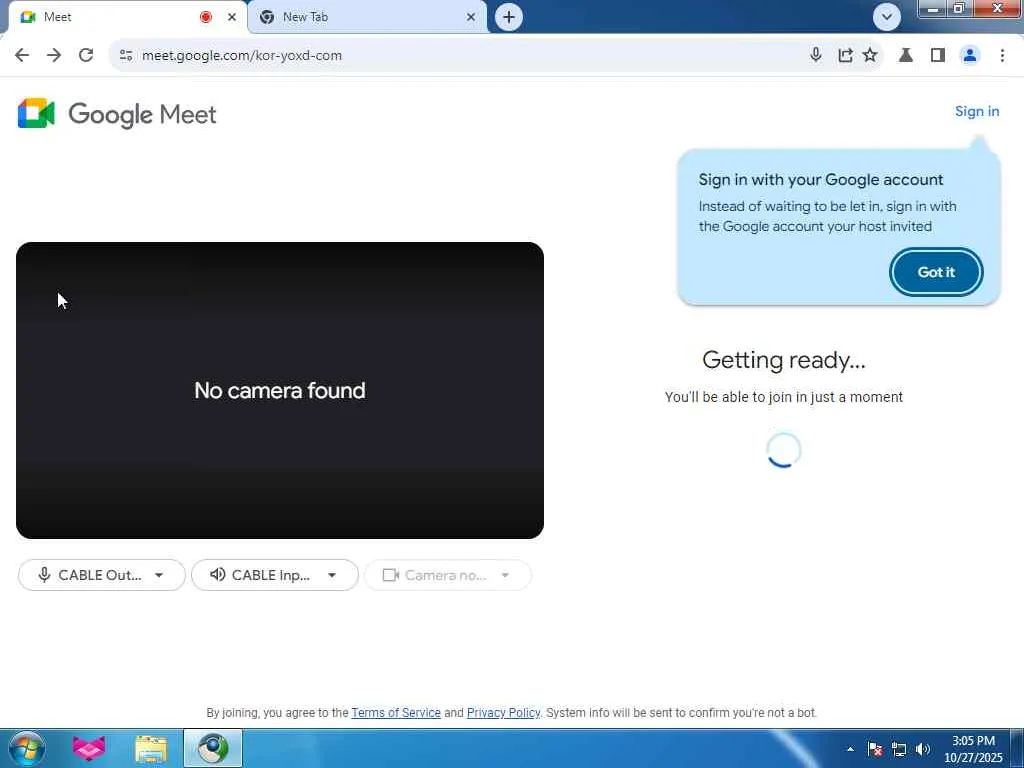Open the Windows Start menu
Screen dimensions: 1024x768
27,748
